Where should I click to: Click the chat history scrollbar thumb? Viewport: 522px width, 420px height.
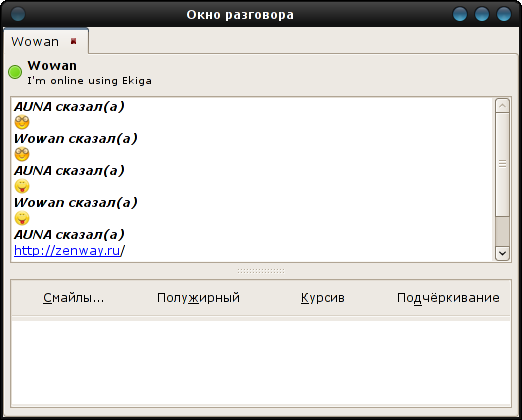pos(502,164)
